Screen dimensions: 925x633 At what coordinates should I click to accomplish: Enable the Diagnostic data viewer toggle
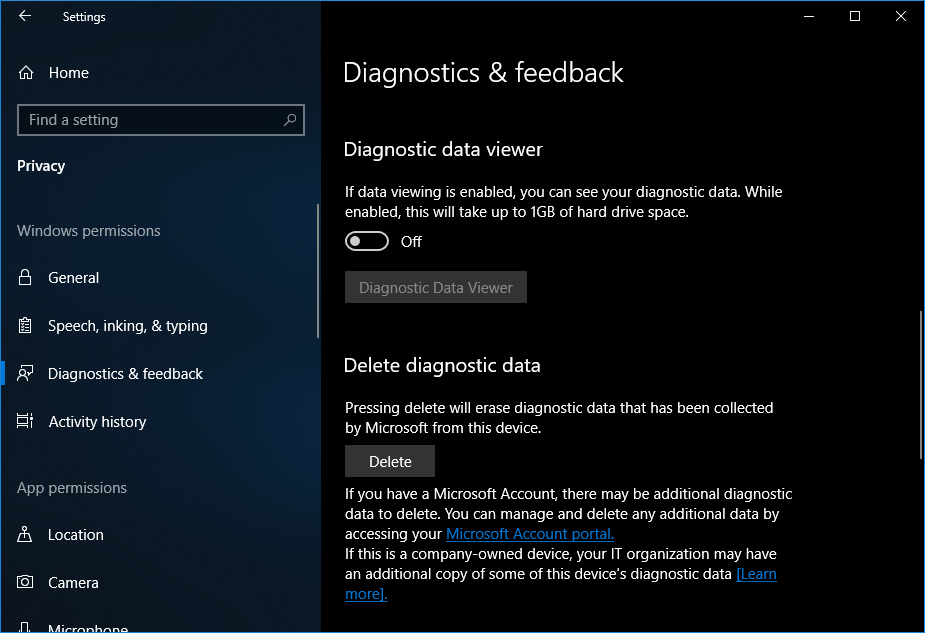click(366, 242)
